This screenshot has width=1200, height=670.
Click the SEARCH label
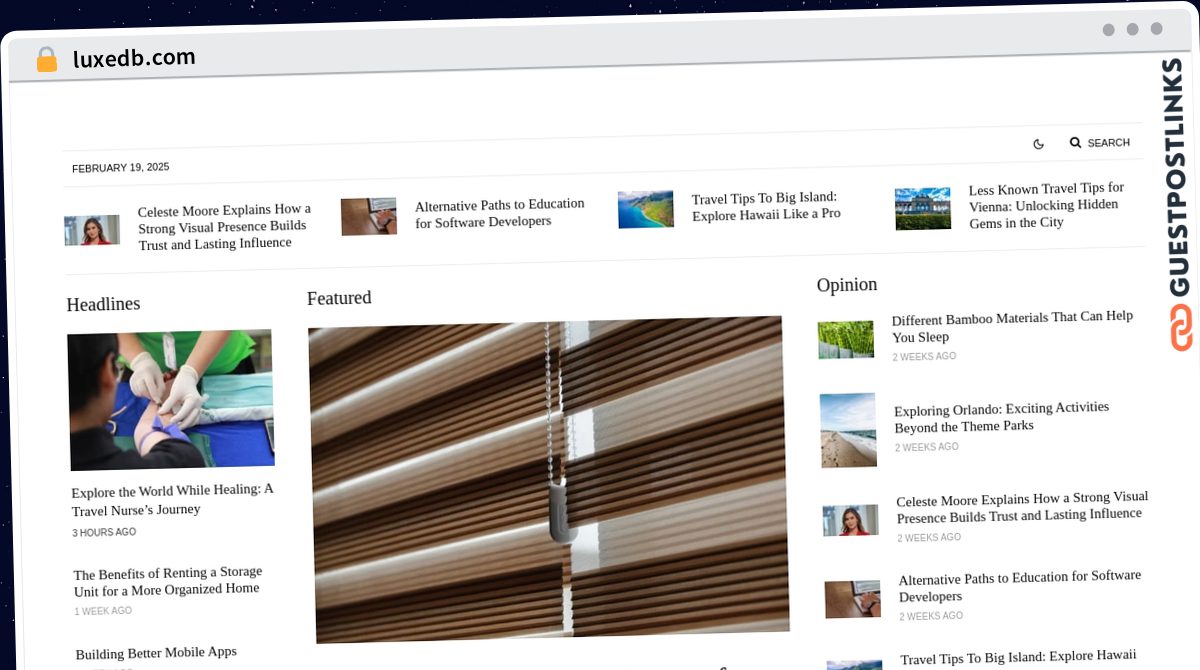(1108, 143)
